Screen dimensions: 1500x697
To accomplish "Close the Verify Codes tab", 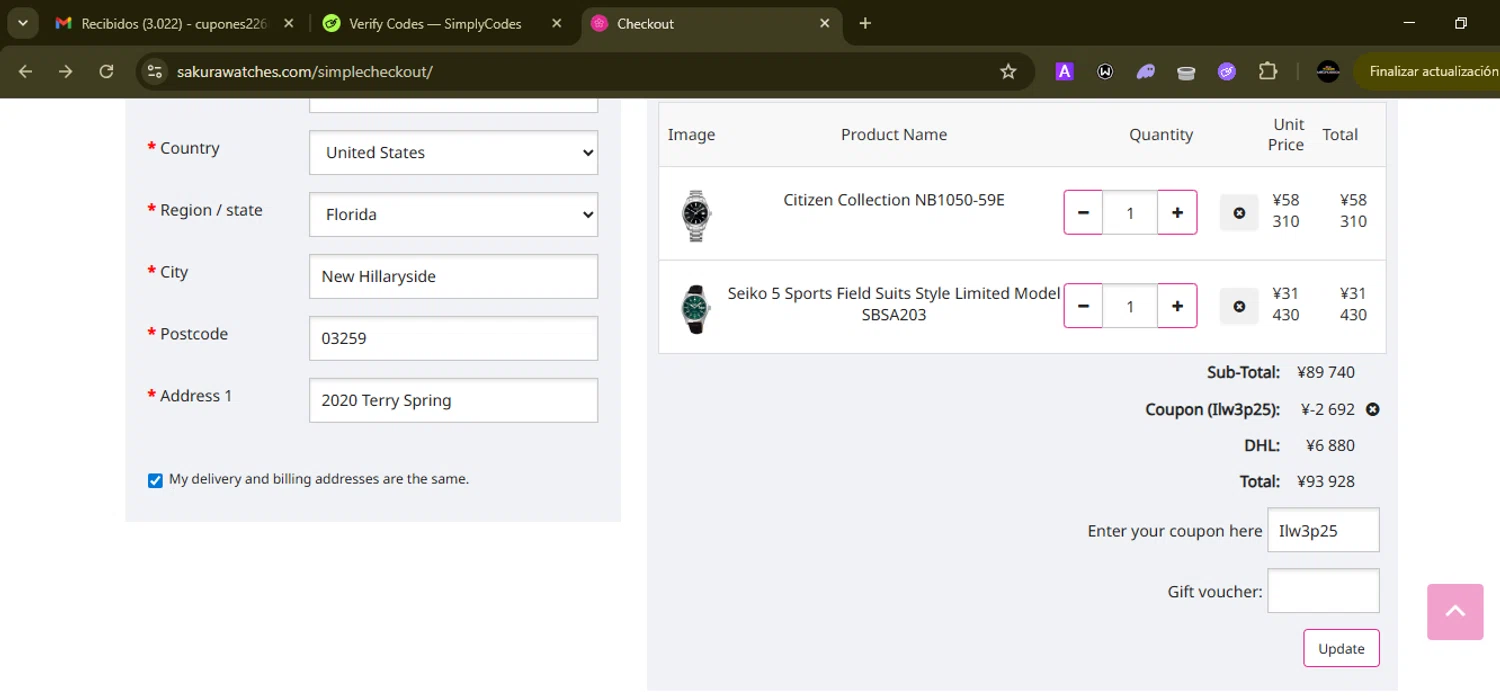I will pyautogui.click(x=557, y=23).
